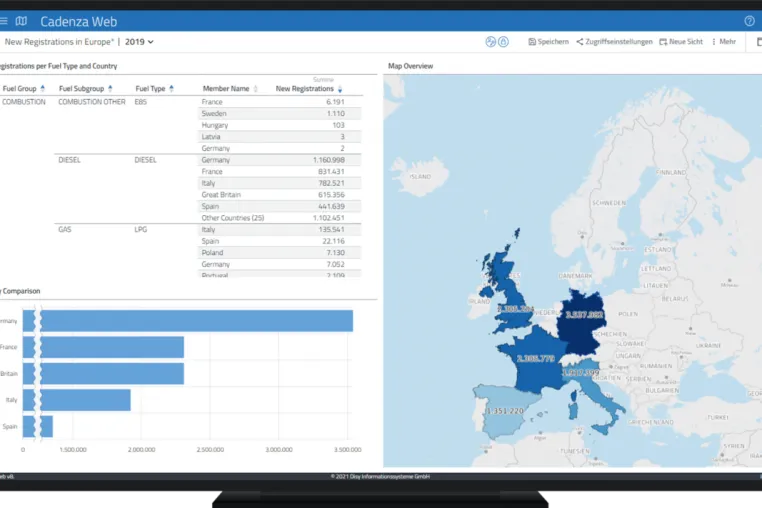Click the France bar in comparison chart
The height and width of the screenshot is (508, 762).
[x=104, y=347]
